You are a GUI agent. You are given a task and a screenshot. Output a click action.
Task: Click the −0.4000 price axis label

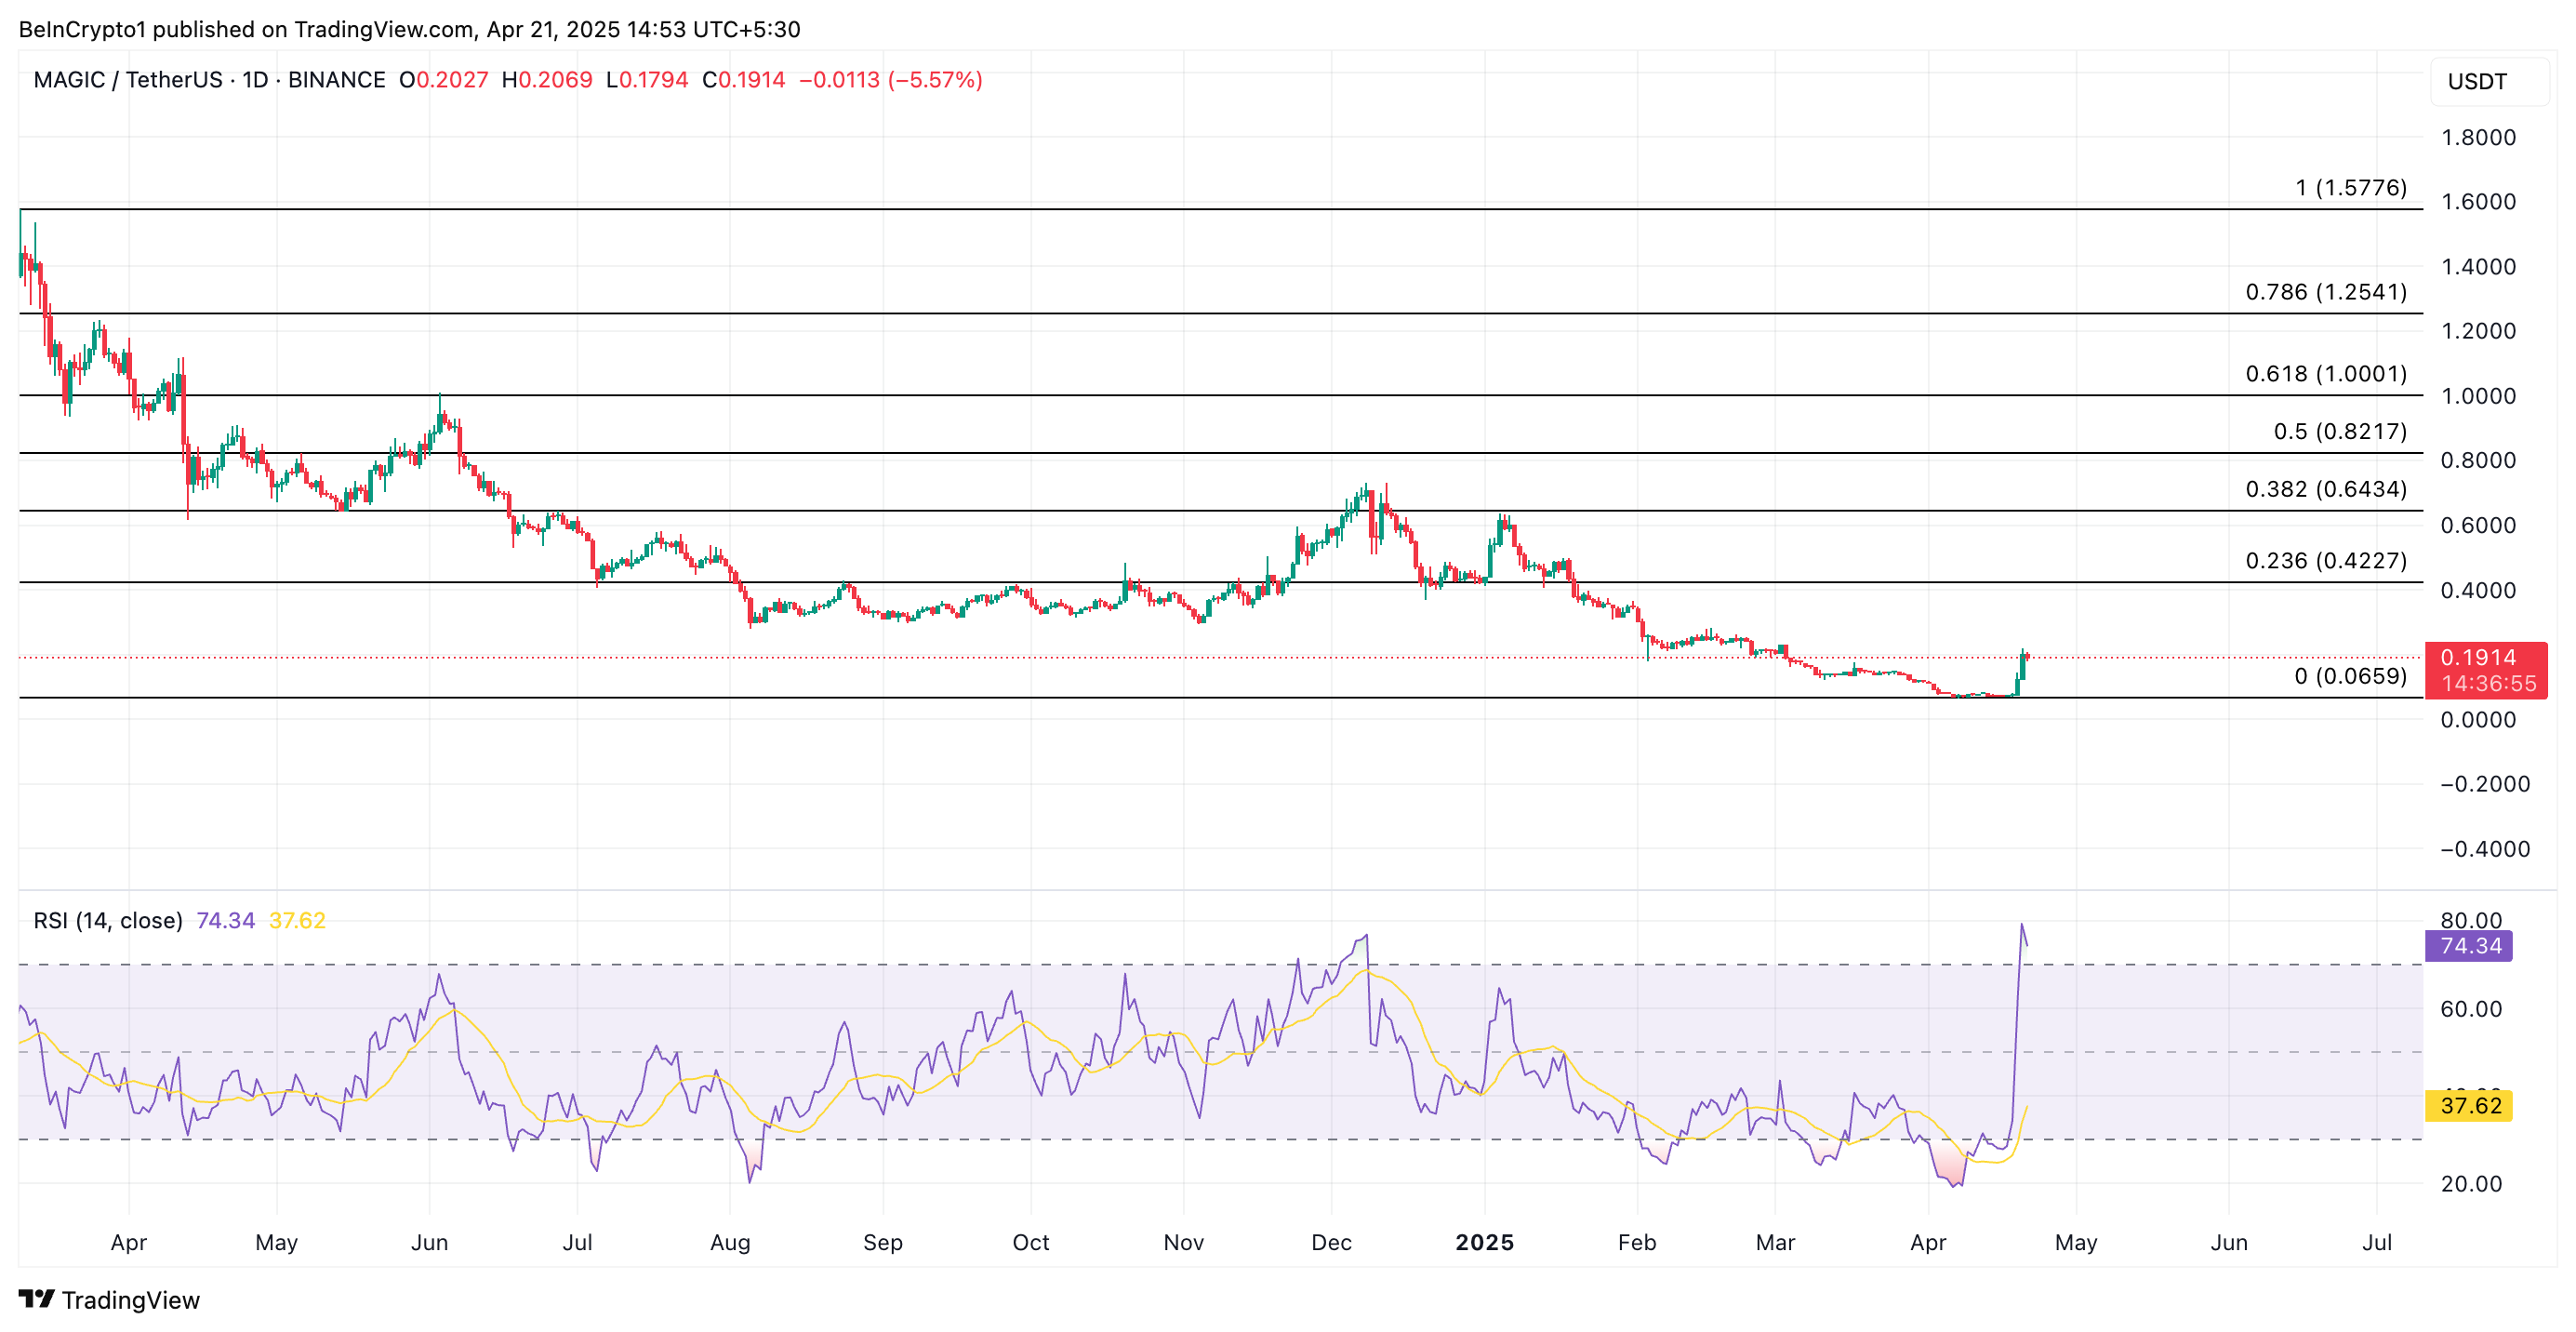pos(2484,849)
